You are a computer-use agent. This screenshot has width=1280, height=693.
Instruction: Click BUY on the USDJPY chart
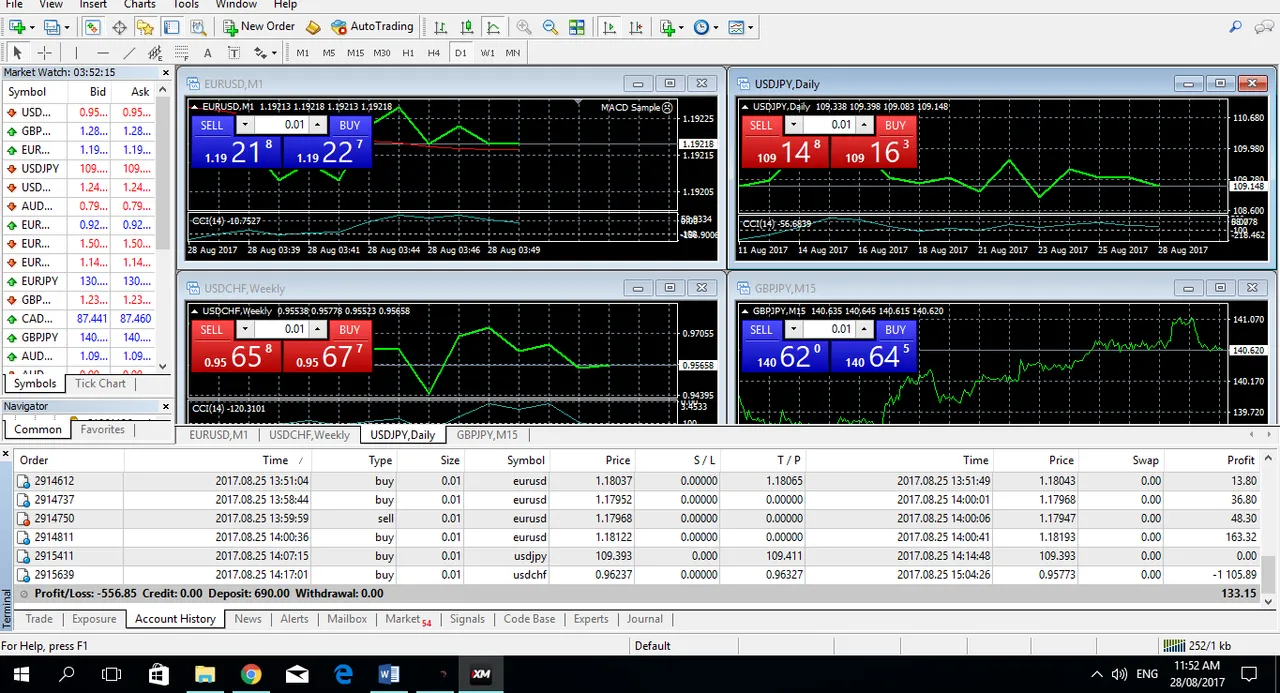[895, 125]
